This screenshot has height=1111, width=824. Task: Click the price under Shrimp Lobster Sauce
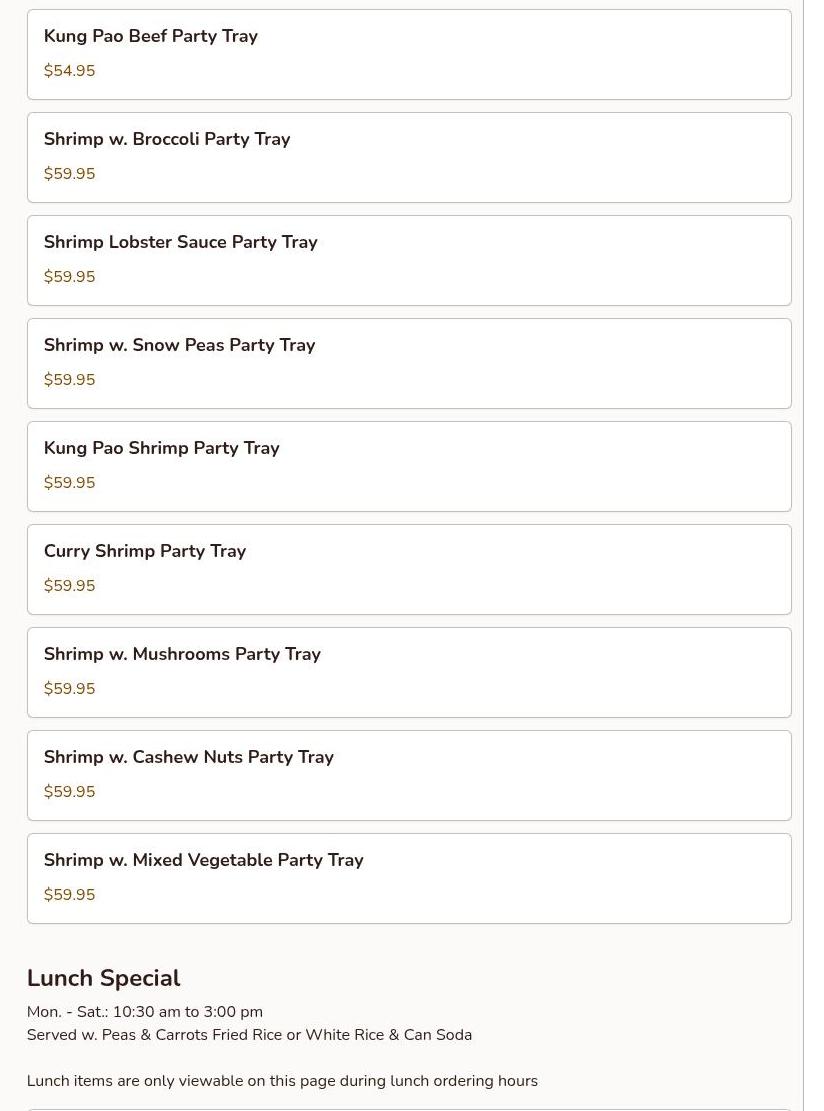click(69, 277)
